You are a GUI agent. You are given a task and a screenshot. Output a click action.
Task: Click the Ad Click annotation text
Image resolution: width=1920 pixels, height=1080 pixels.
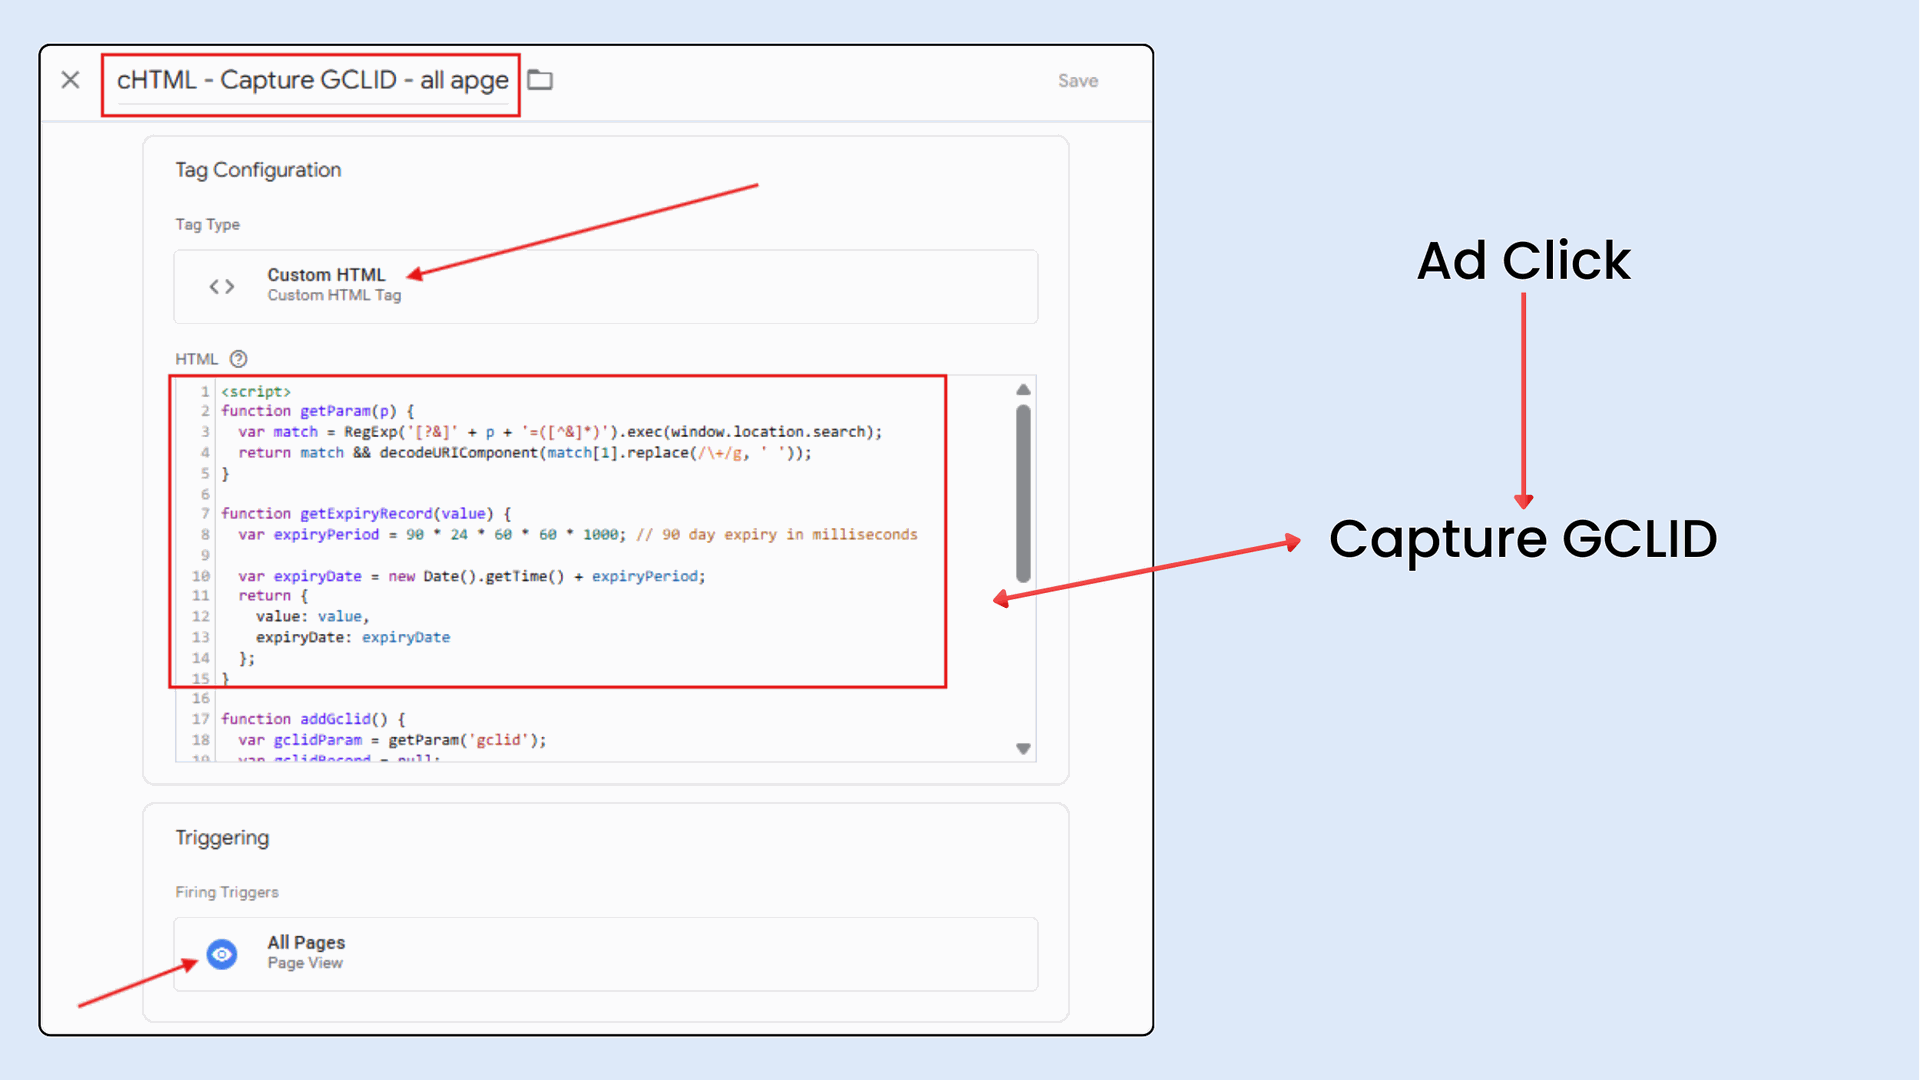click(x=1523, y=261)
